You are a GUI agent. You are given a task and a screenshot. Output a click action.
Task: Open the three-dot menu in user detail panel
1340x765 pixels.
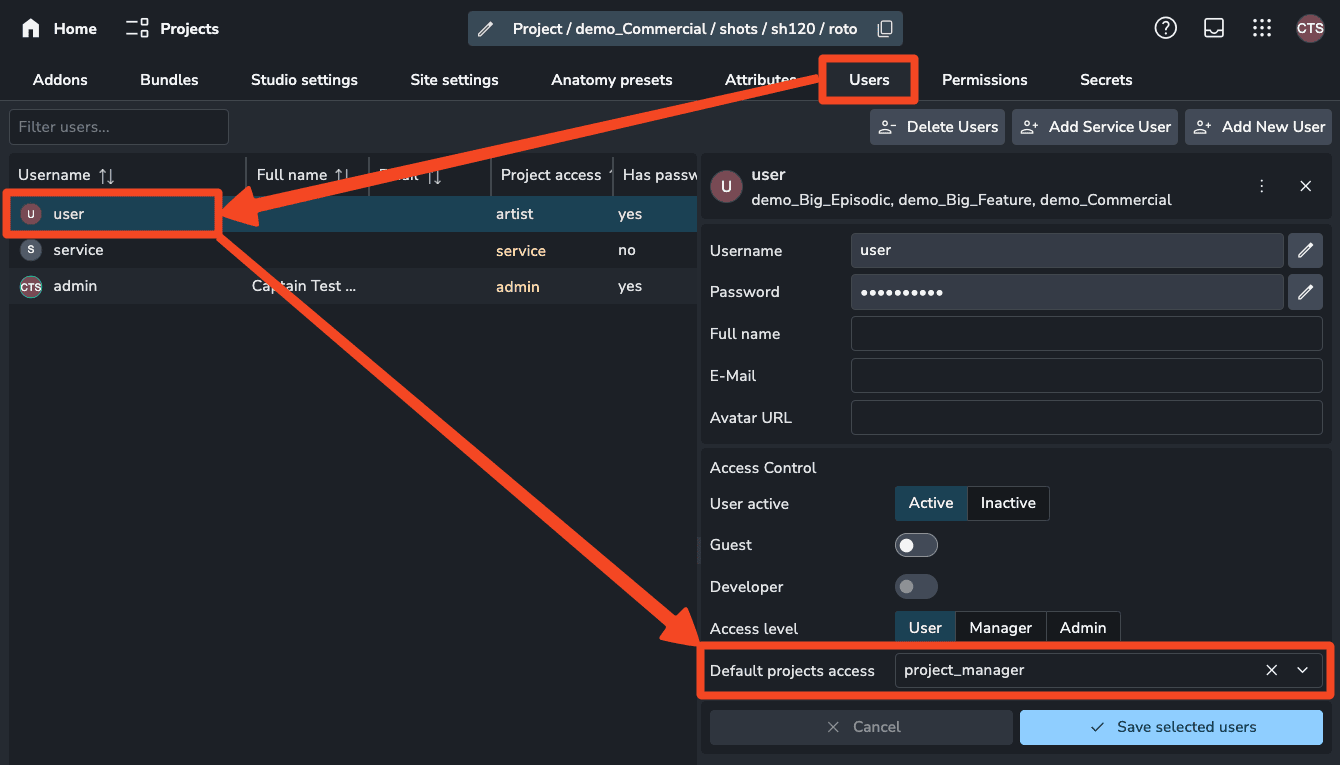1261,186
